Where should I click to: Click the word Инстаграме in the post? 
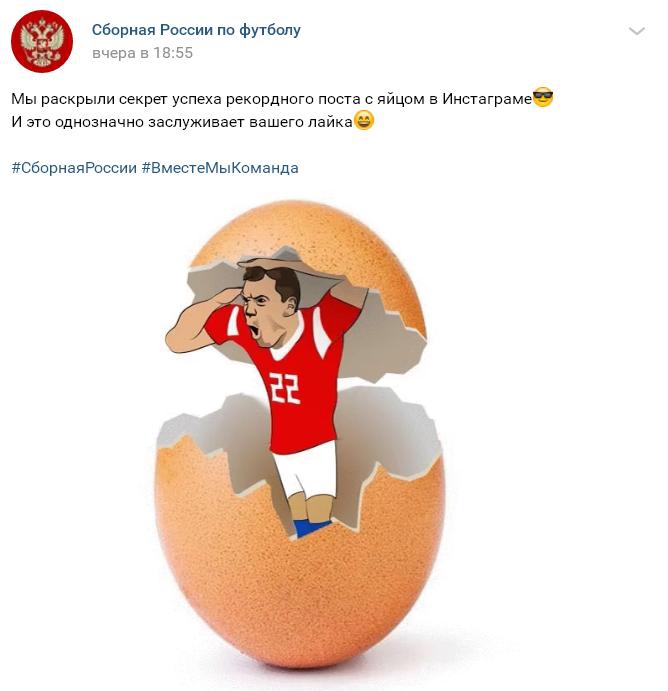pyautogui.click(x=487, y=99)
